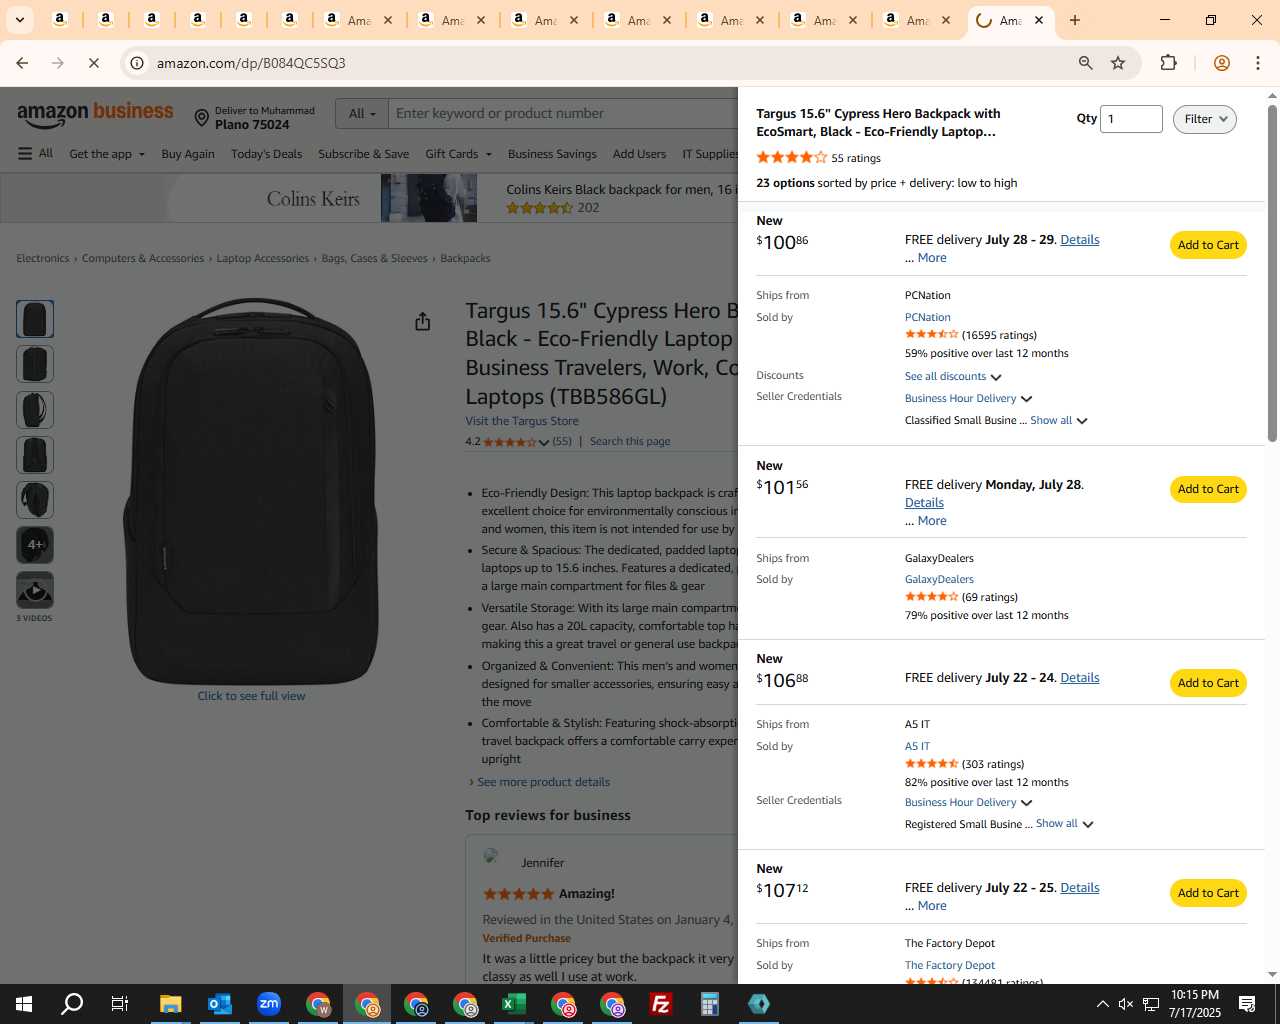Open A5 IT seller link
Image resolution: width=1280 pixels, height=1024 pixels.
pos(917,747)
